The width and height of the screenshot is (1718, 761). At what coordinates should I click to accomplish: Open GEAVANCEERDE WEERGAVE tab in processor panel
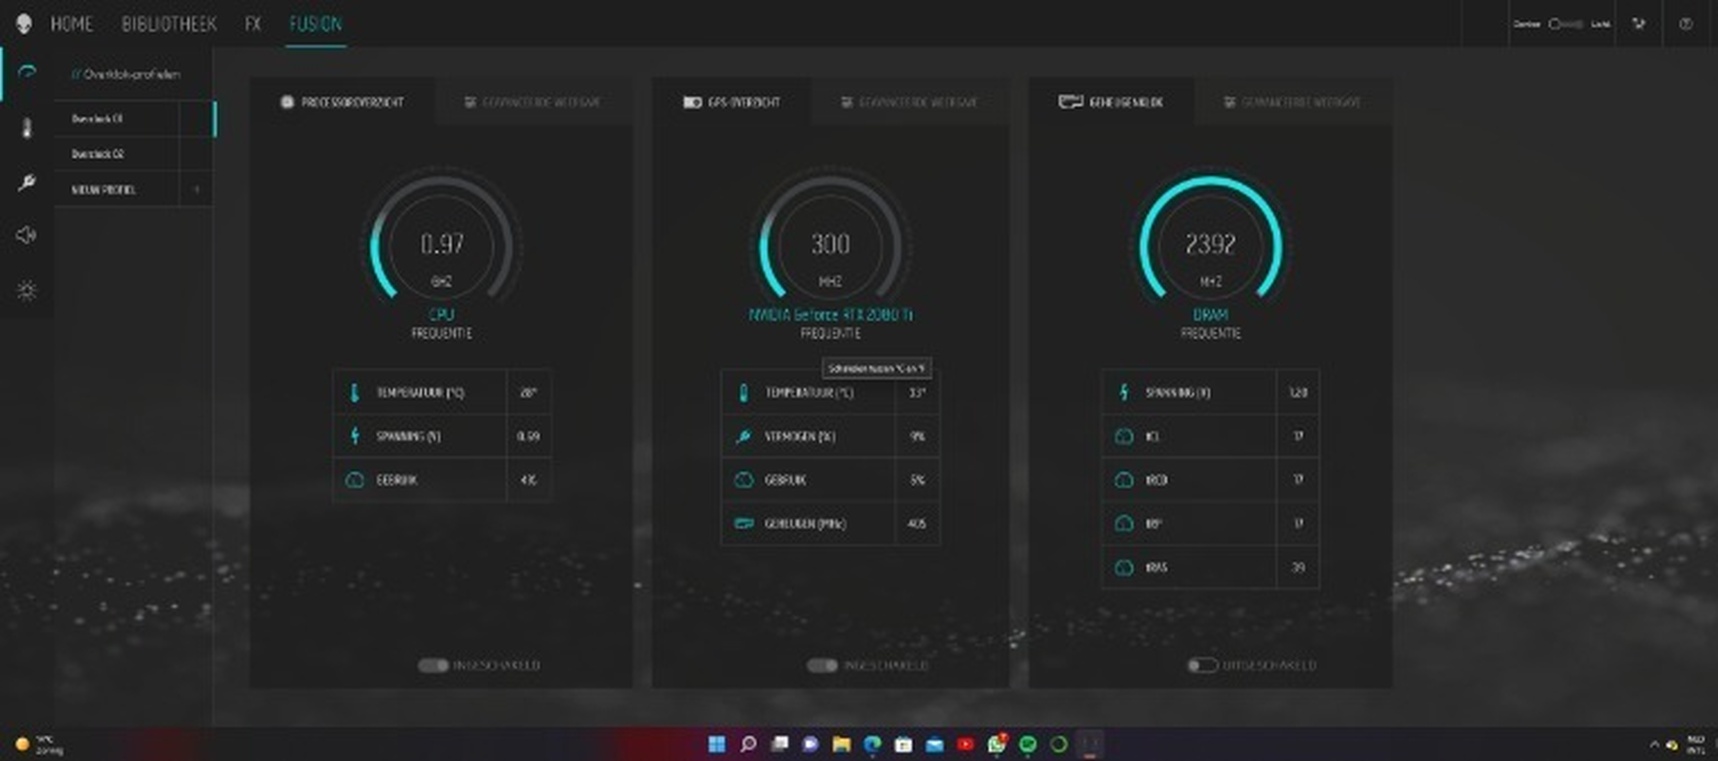532,102
